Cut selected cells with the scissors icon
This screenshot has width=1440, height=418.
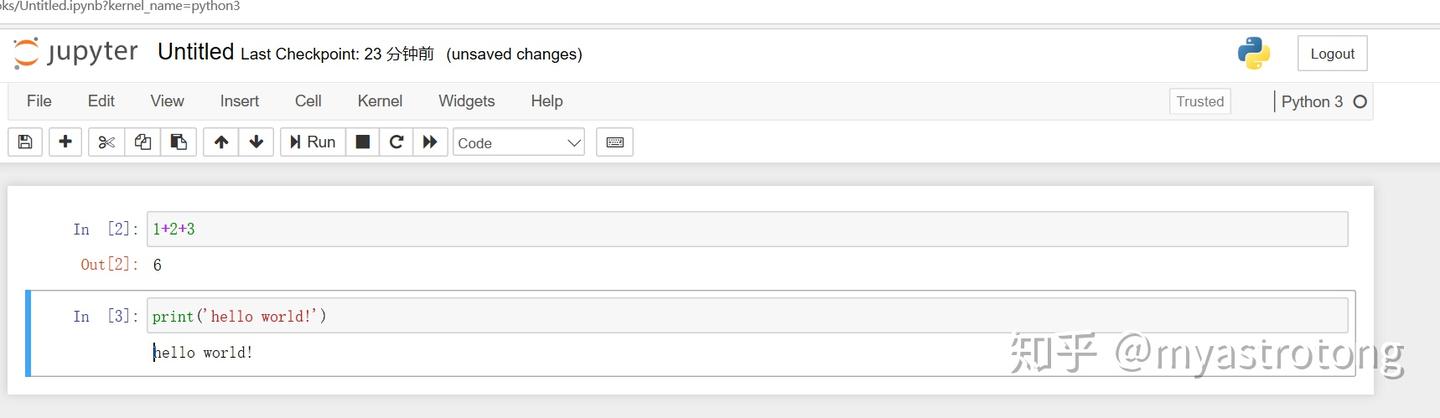(106, 142)
